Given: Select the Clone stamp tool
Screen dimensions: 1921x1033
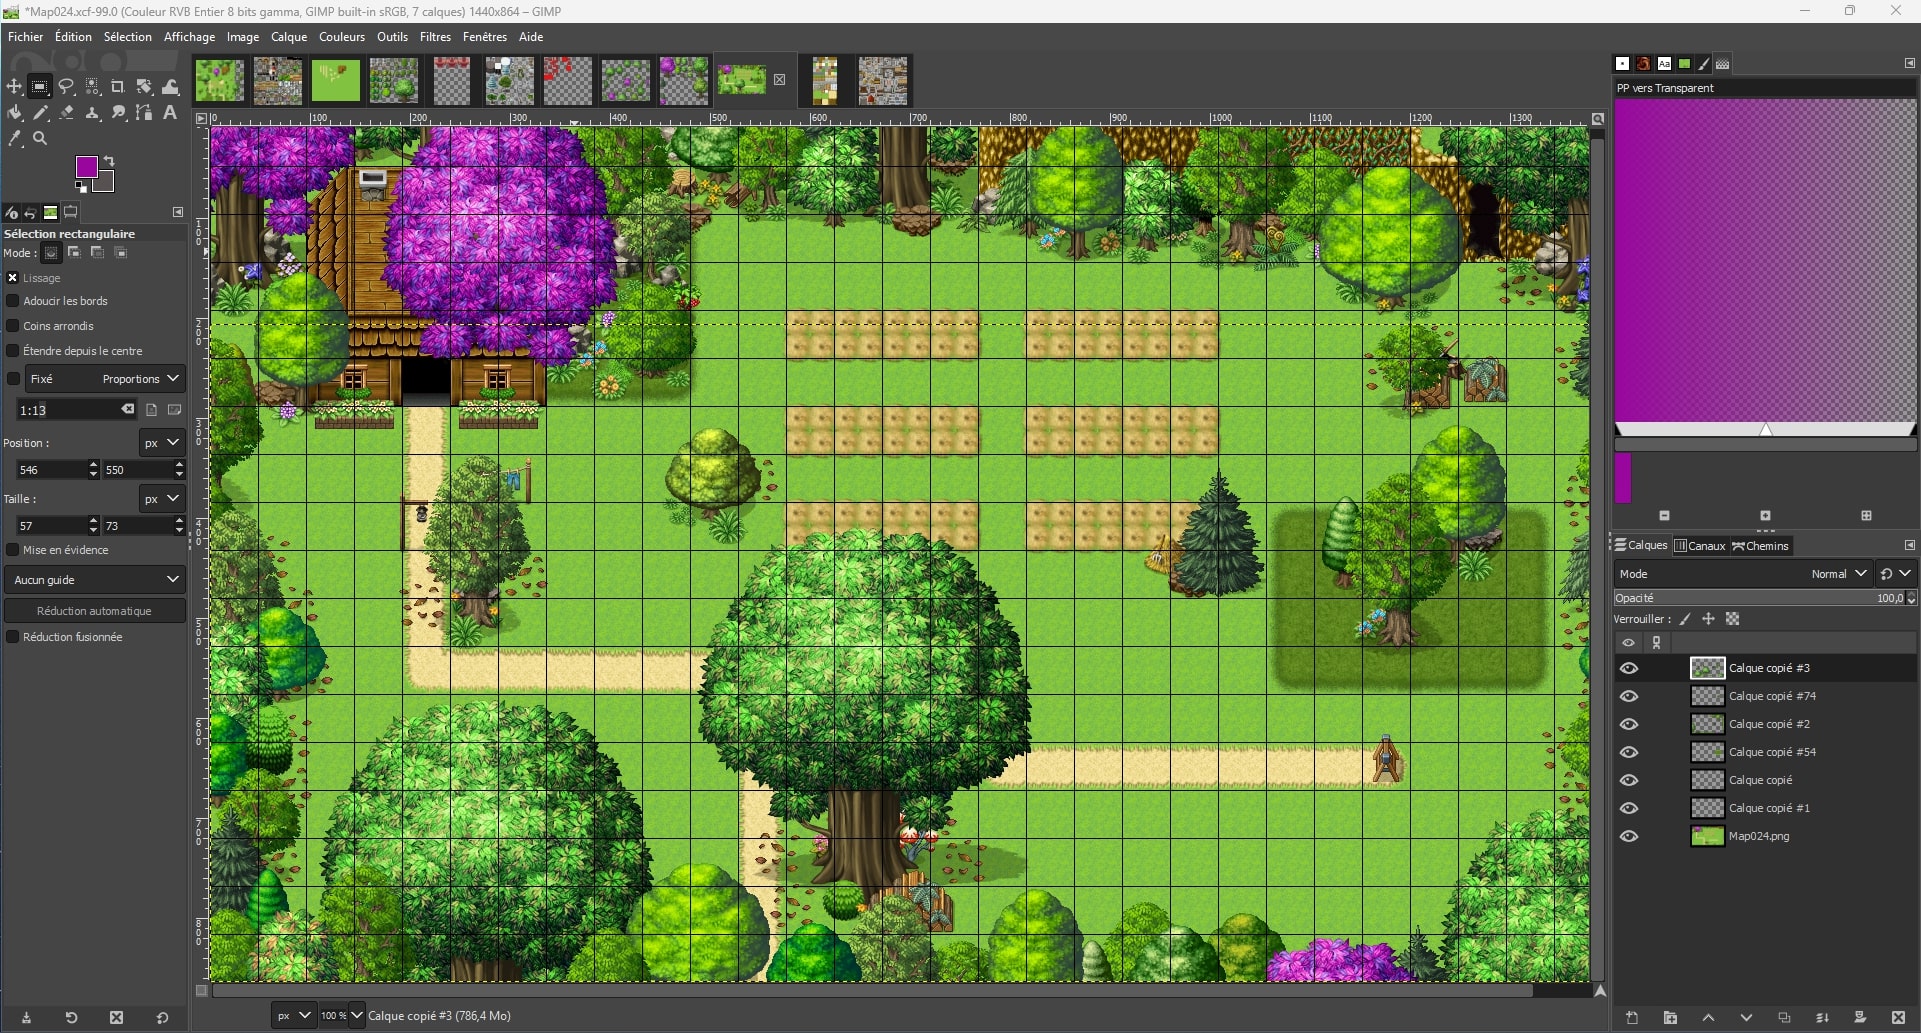Looking at the screenshot, I should 92,113.
